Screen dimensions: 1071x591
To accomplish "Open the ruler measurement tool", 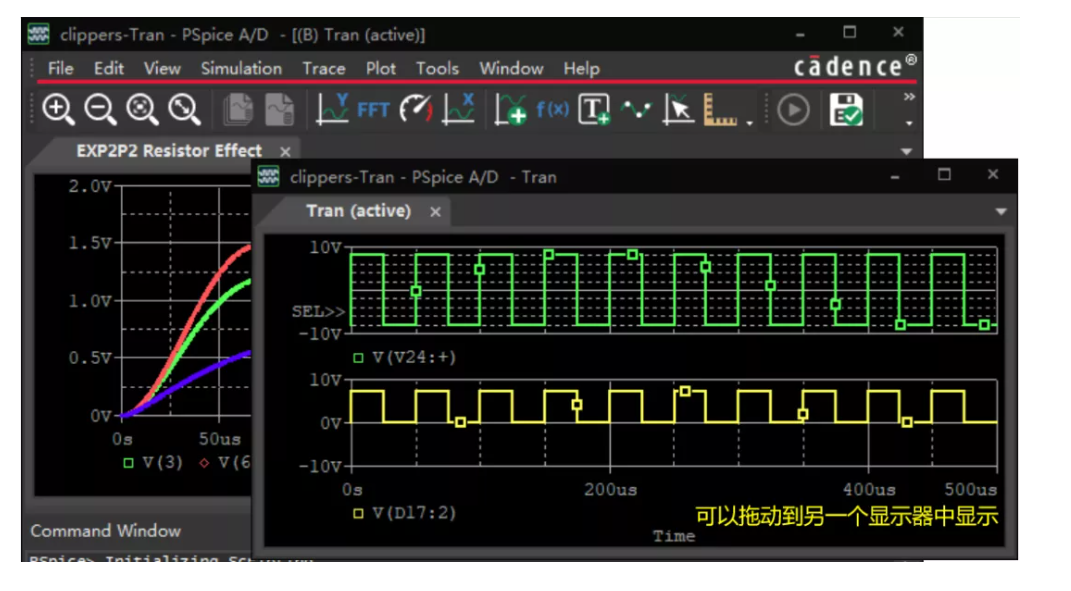I will pos(720,109).
